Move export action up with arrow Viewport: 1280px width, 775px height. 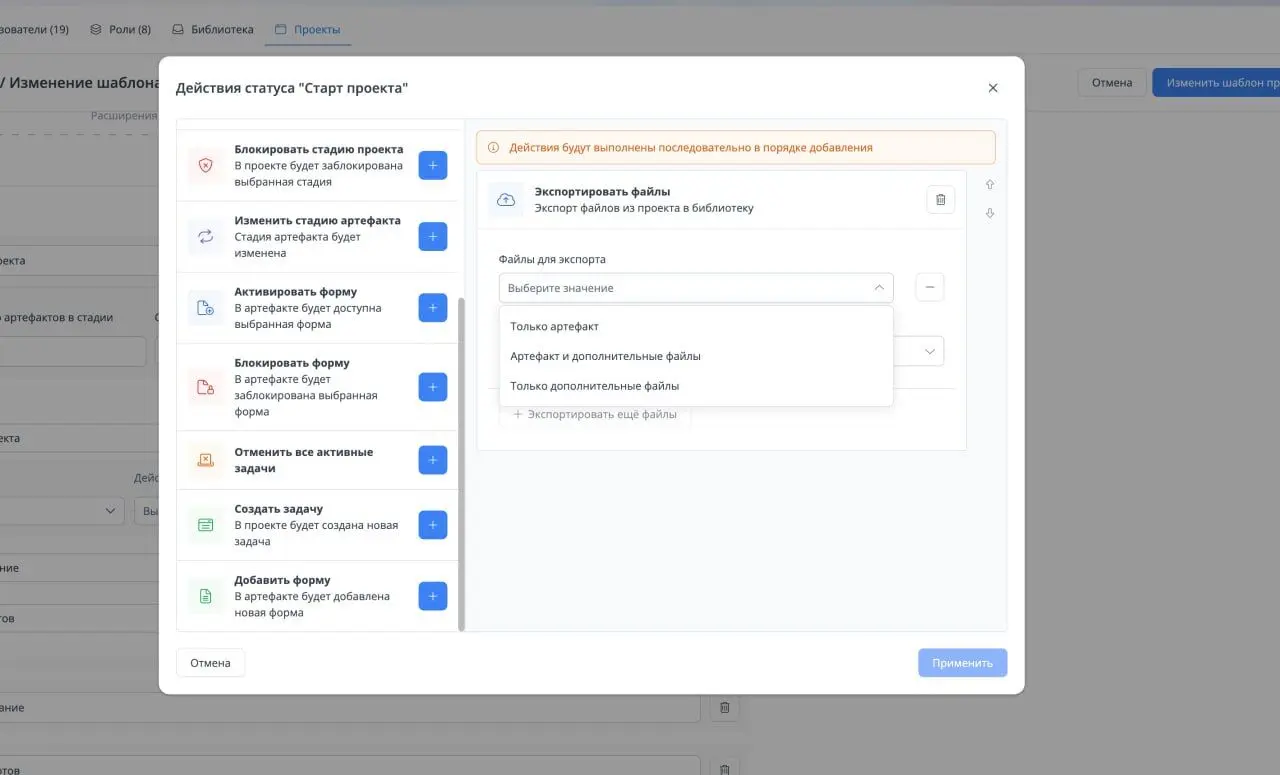coord(990,185)
